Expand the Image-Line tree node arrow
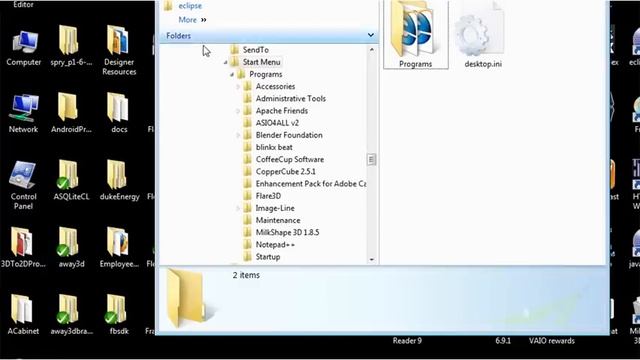The width and height of the screenshot is (640, 360). [x=238, y=208]
